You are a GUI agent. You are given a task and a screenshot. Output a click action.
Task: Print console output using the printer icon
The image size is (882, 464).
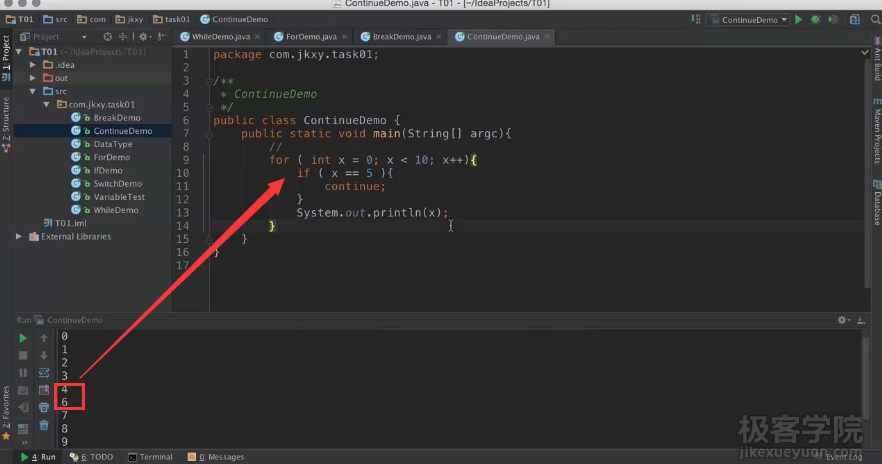coord(43,408)
